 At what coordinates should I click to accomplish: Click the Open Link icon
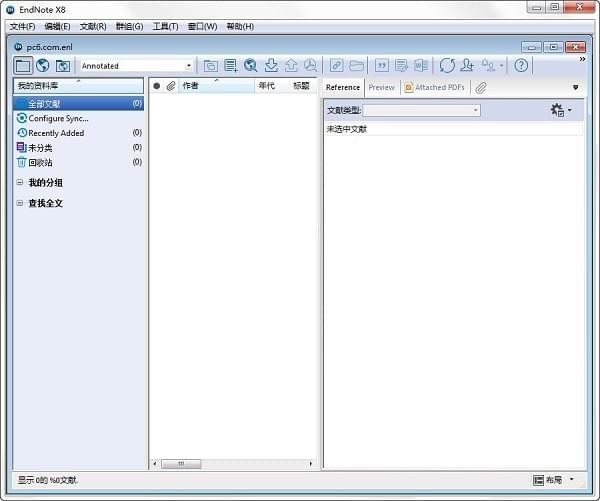pyautogui.click(x=336, y=66)
